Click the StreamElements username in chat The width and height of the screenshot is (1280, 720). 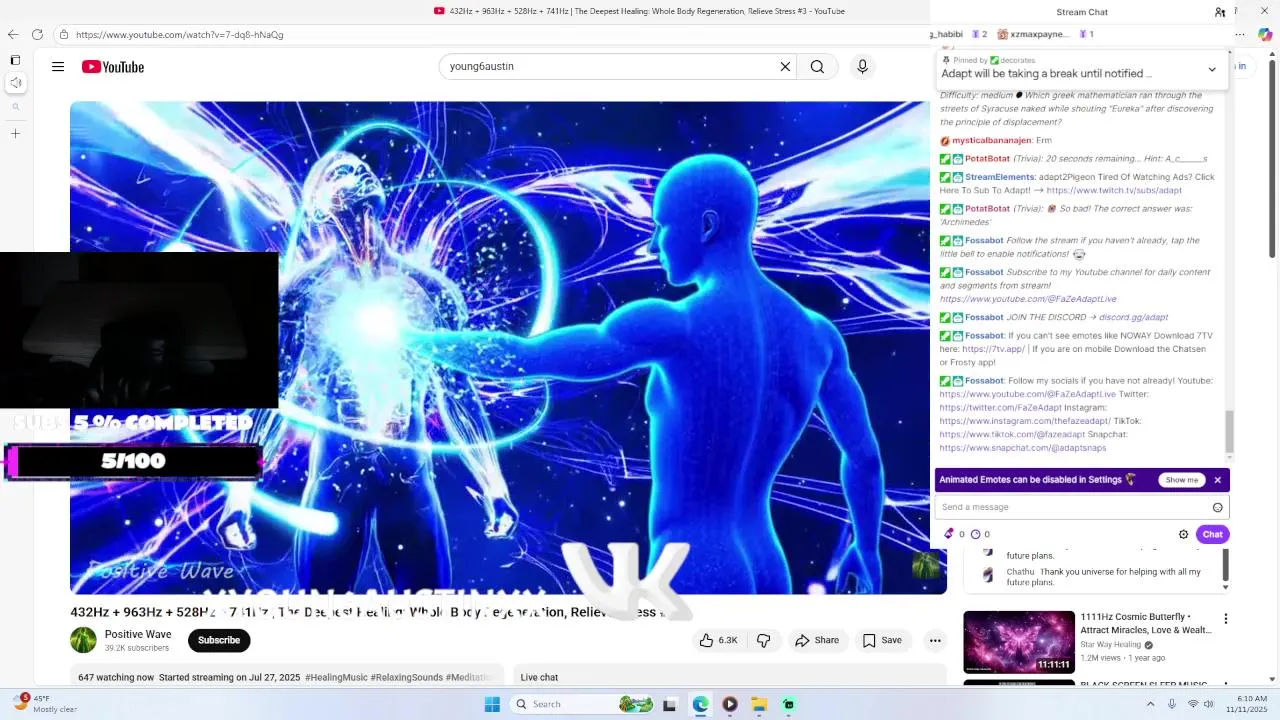tap(999, 177)
